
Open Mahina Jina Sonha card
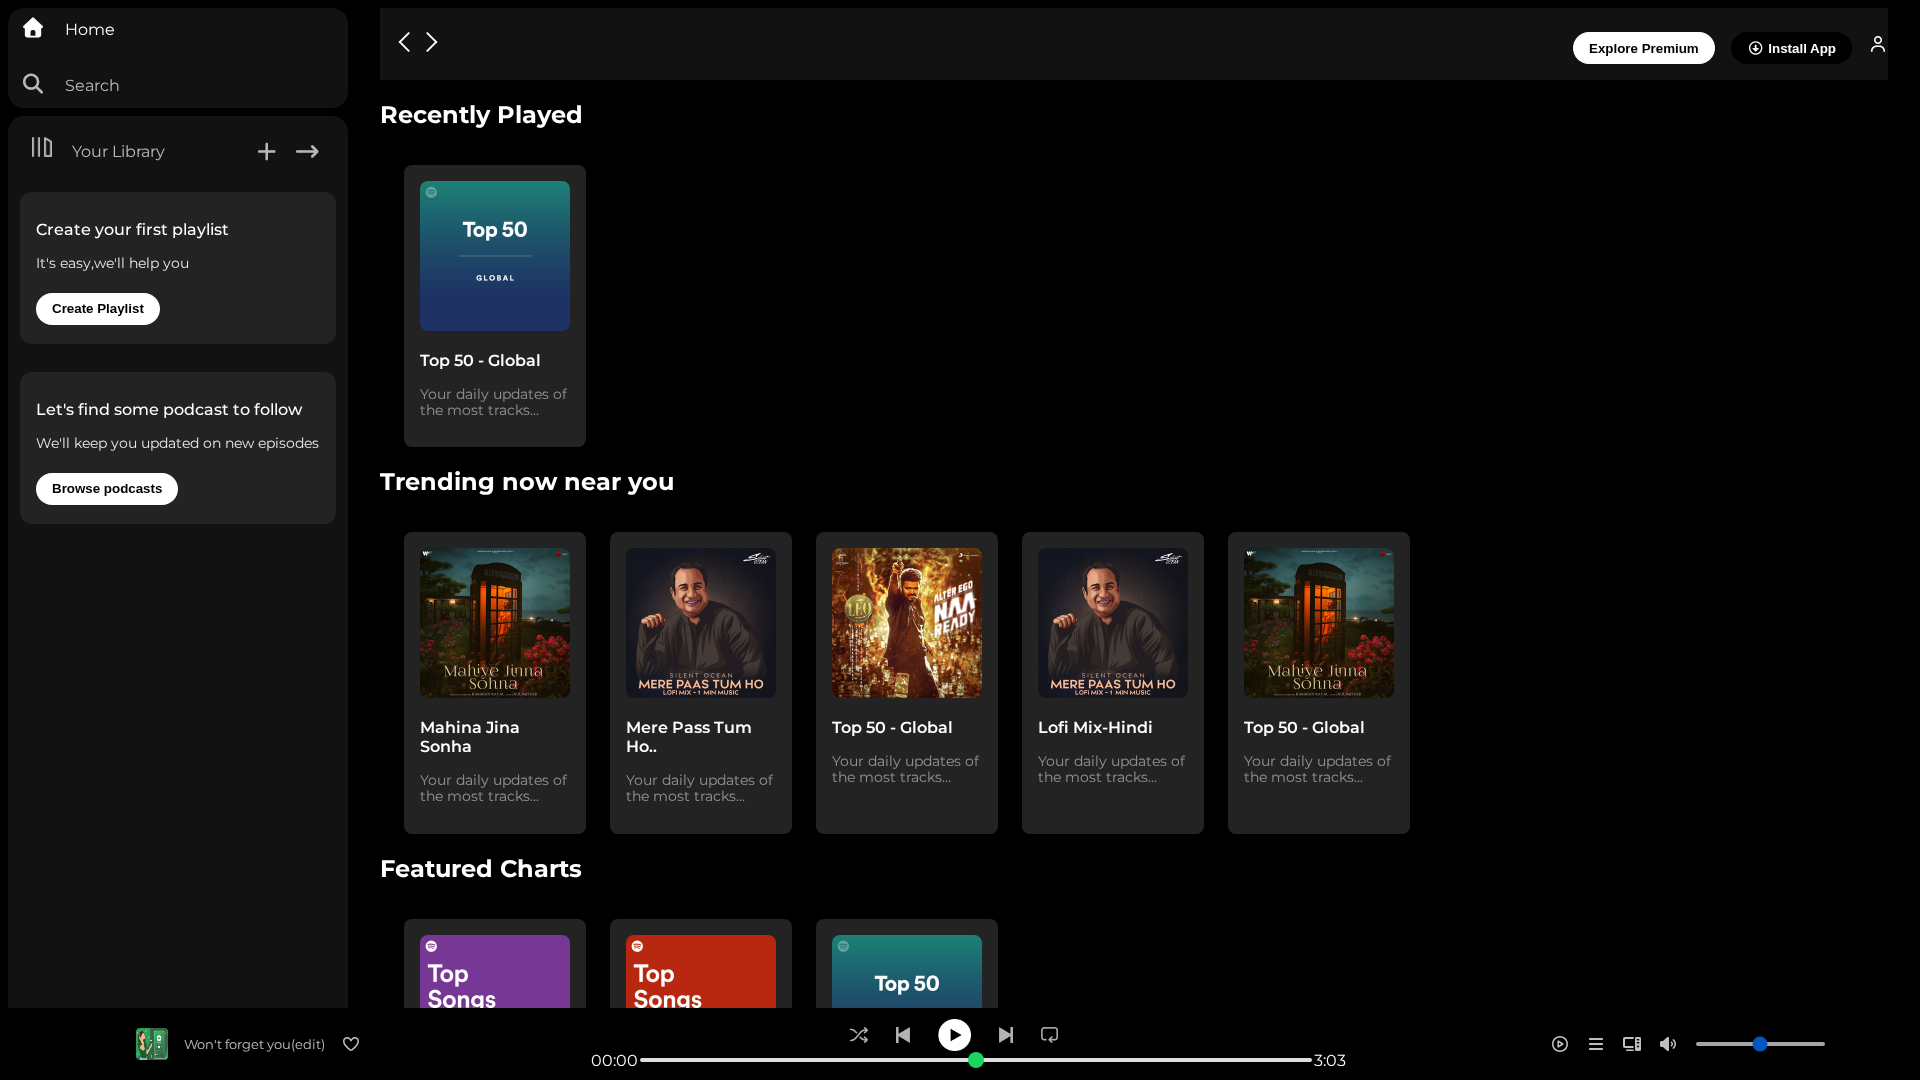tap(495, 683)
